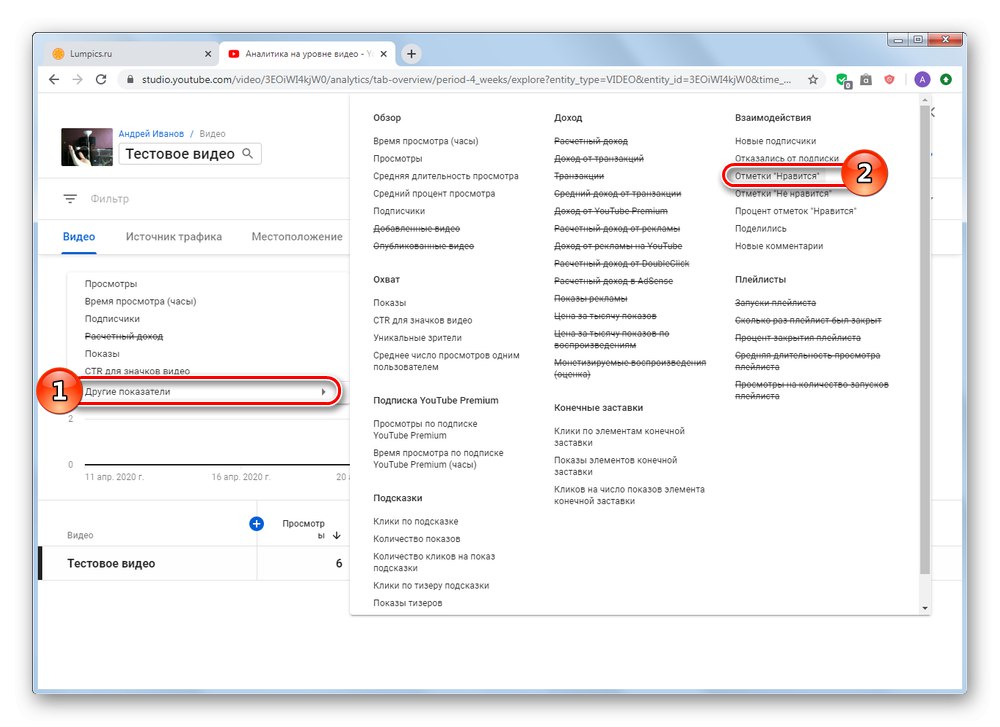Choose Показы in left metric list
This screenshot has width=1000, height=727.
point(102,354)
